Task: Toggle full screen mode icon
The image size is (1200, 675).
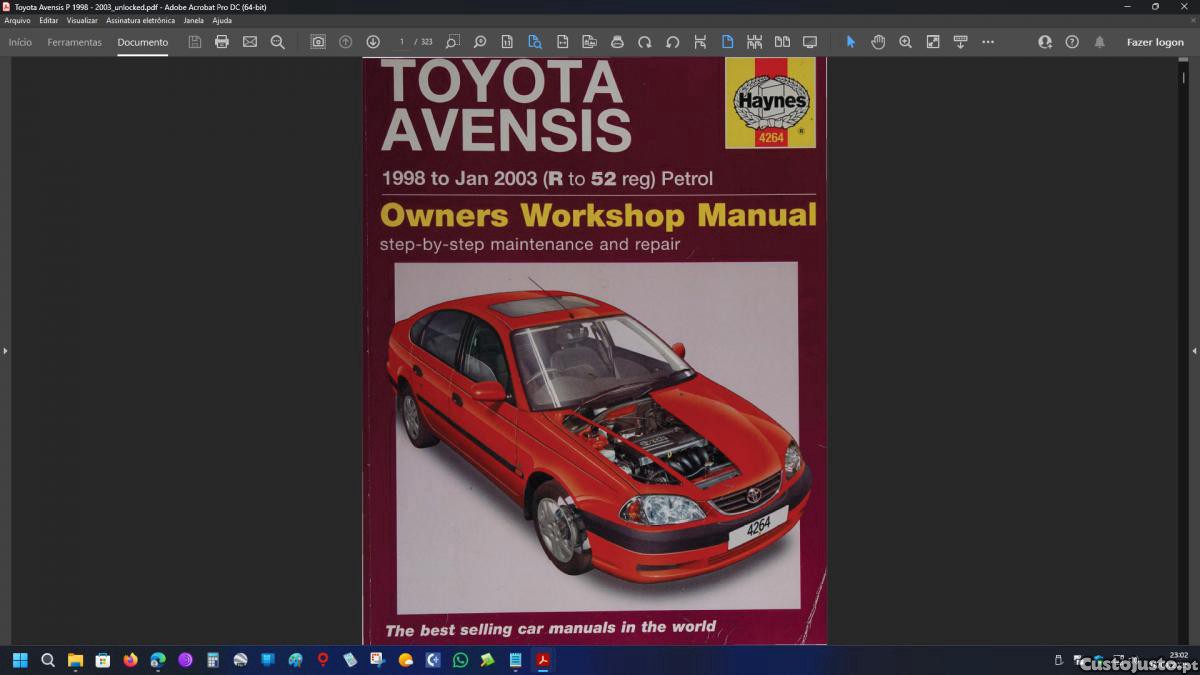Action: (810, 42)
